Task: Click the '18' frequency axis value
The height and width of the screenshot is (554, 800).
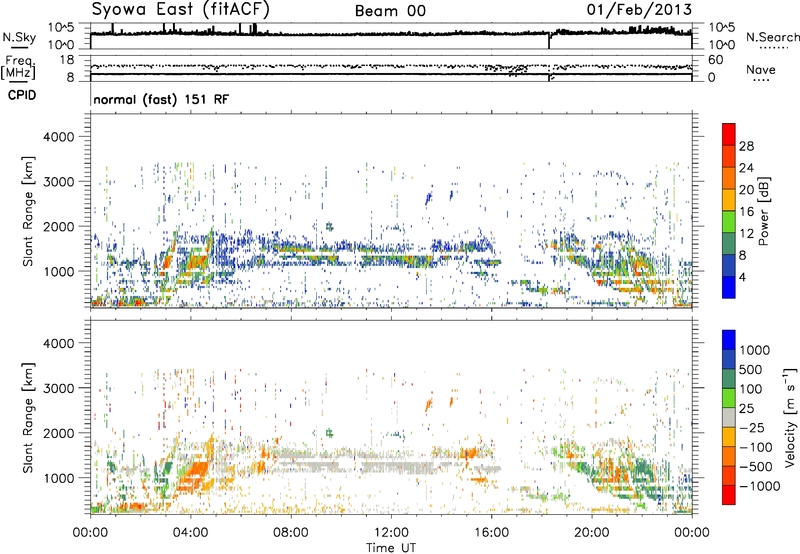Action: (66, 60)
